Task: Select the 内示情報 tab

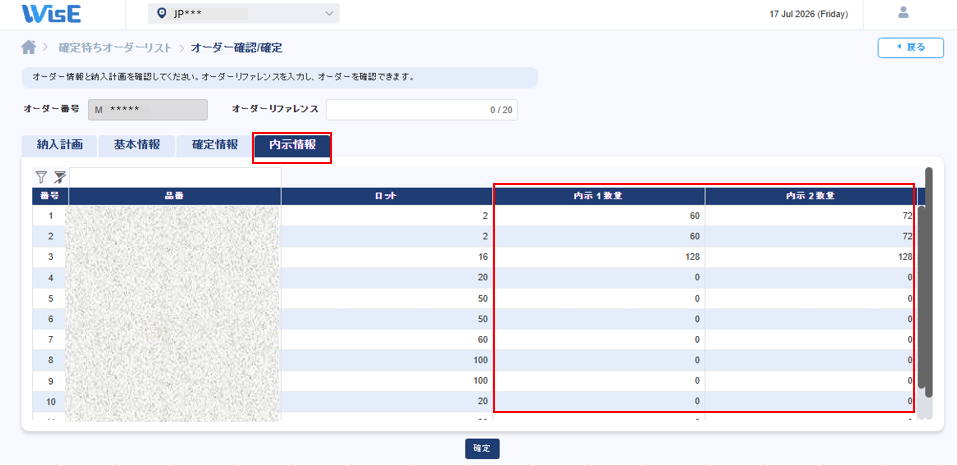Action: pos(292,146)
